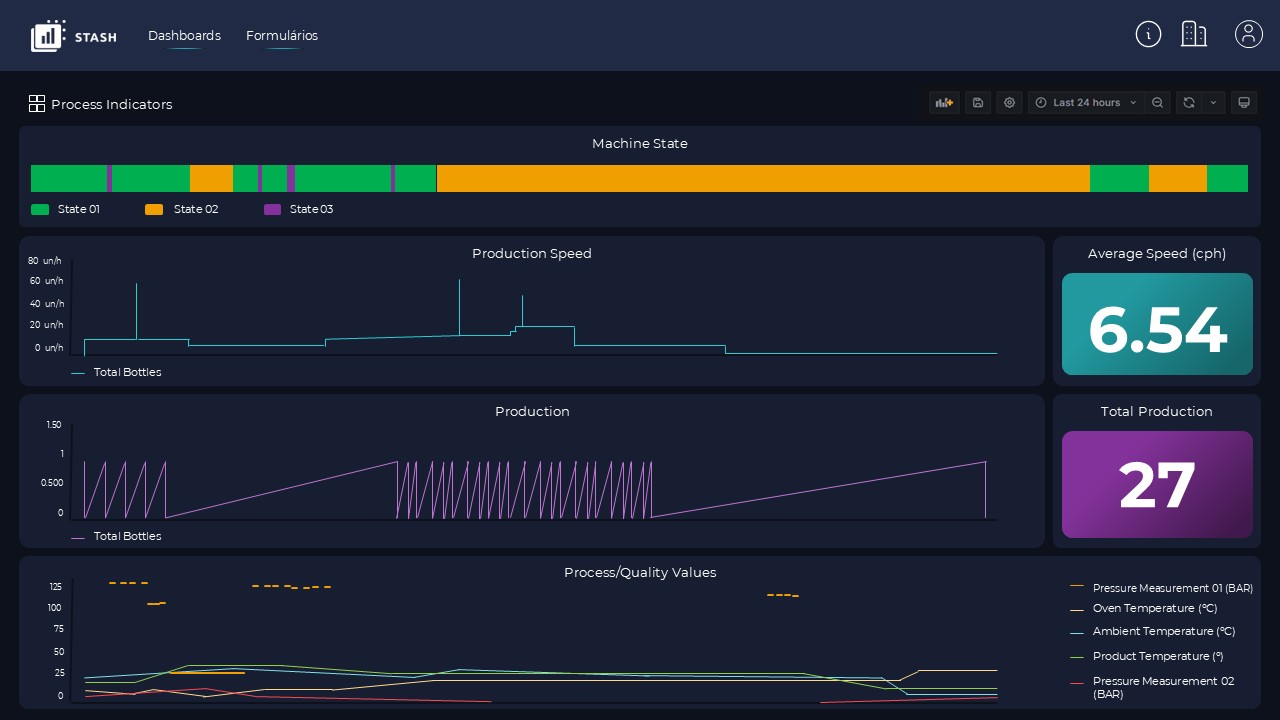Enable kiosk mode with the monitor icon
This screenshot has height=720, width=1280.
[x=1244, y=102]
